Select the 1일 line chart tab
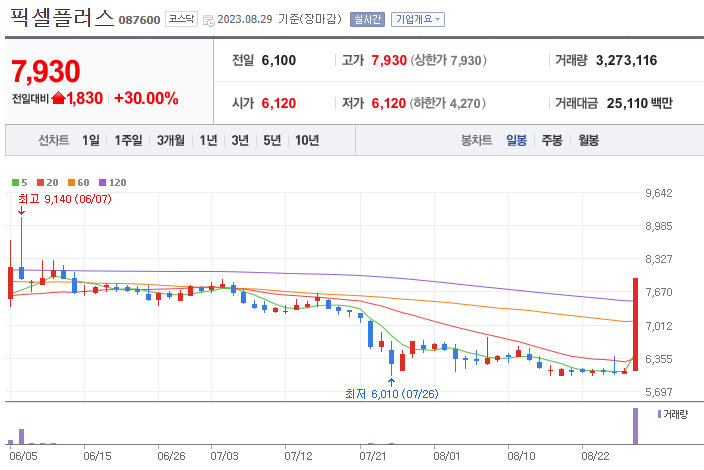The image size is (704, 470). point(91,141)
